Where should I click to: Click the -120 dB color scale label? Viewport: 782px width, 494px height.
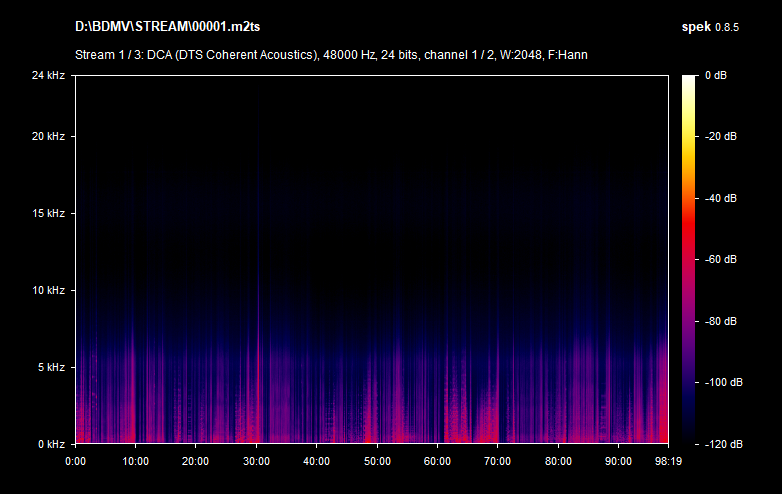[x=721, y=444]
